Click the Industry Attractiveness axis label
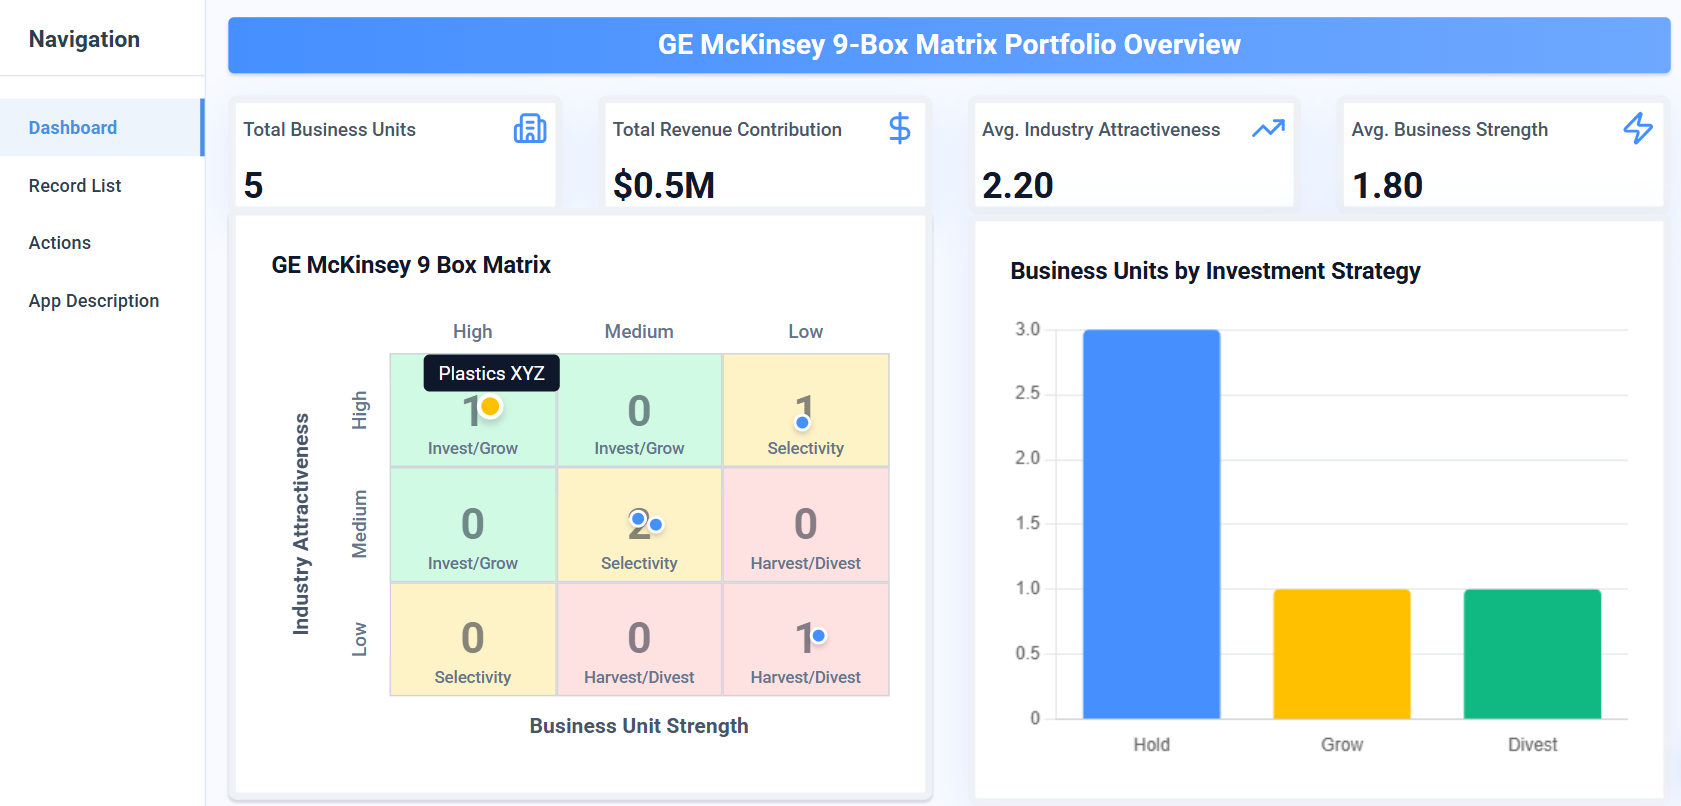 [301, 524]
